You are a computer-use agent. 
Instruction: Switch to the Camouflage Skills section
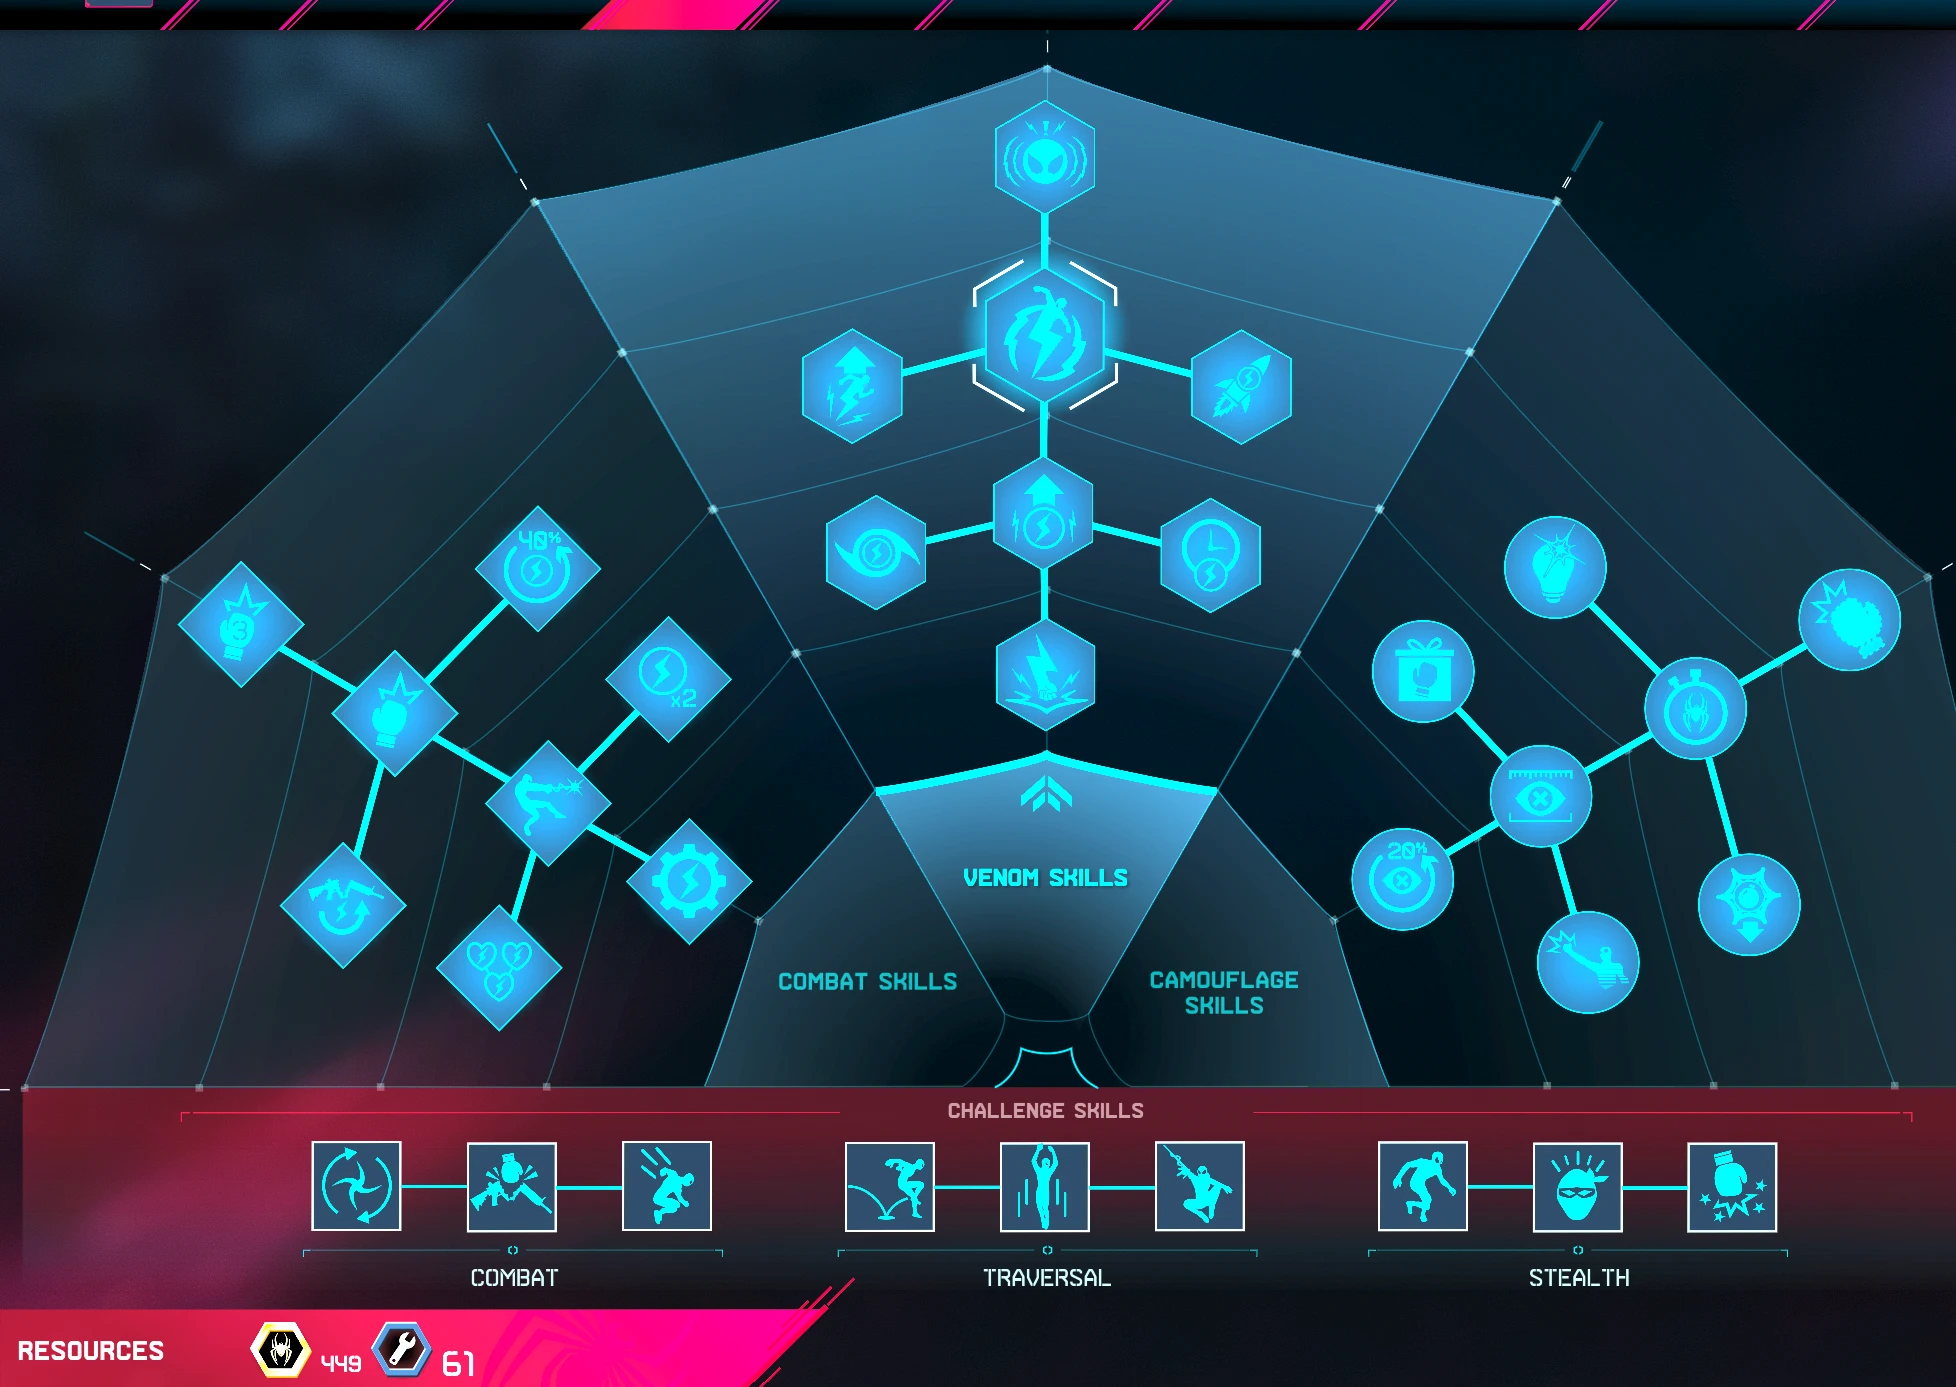[1224, 993]
